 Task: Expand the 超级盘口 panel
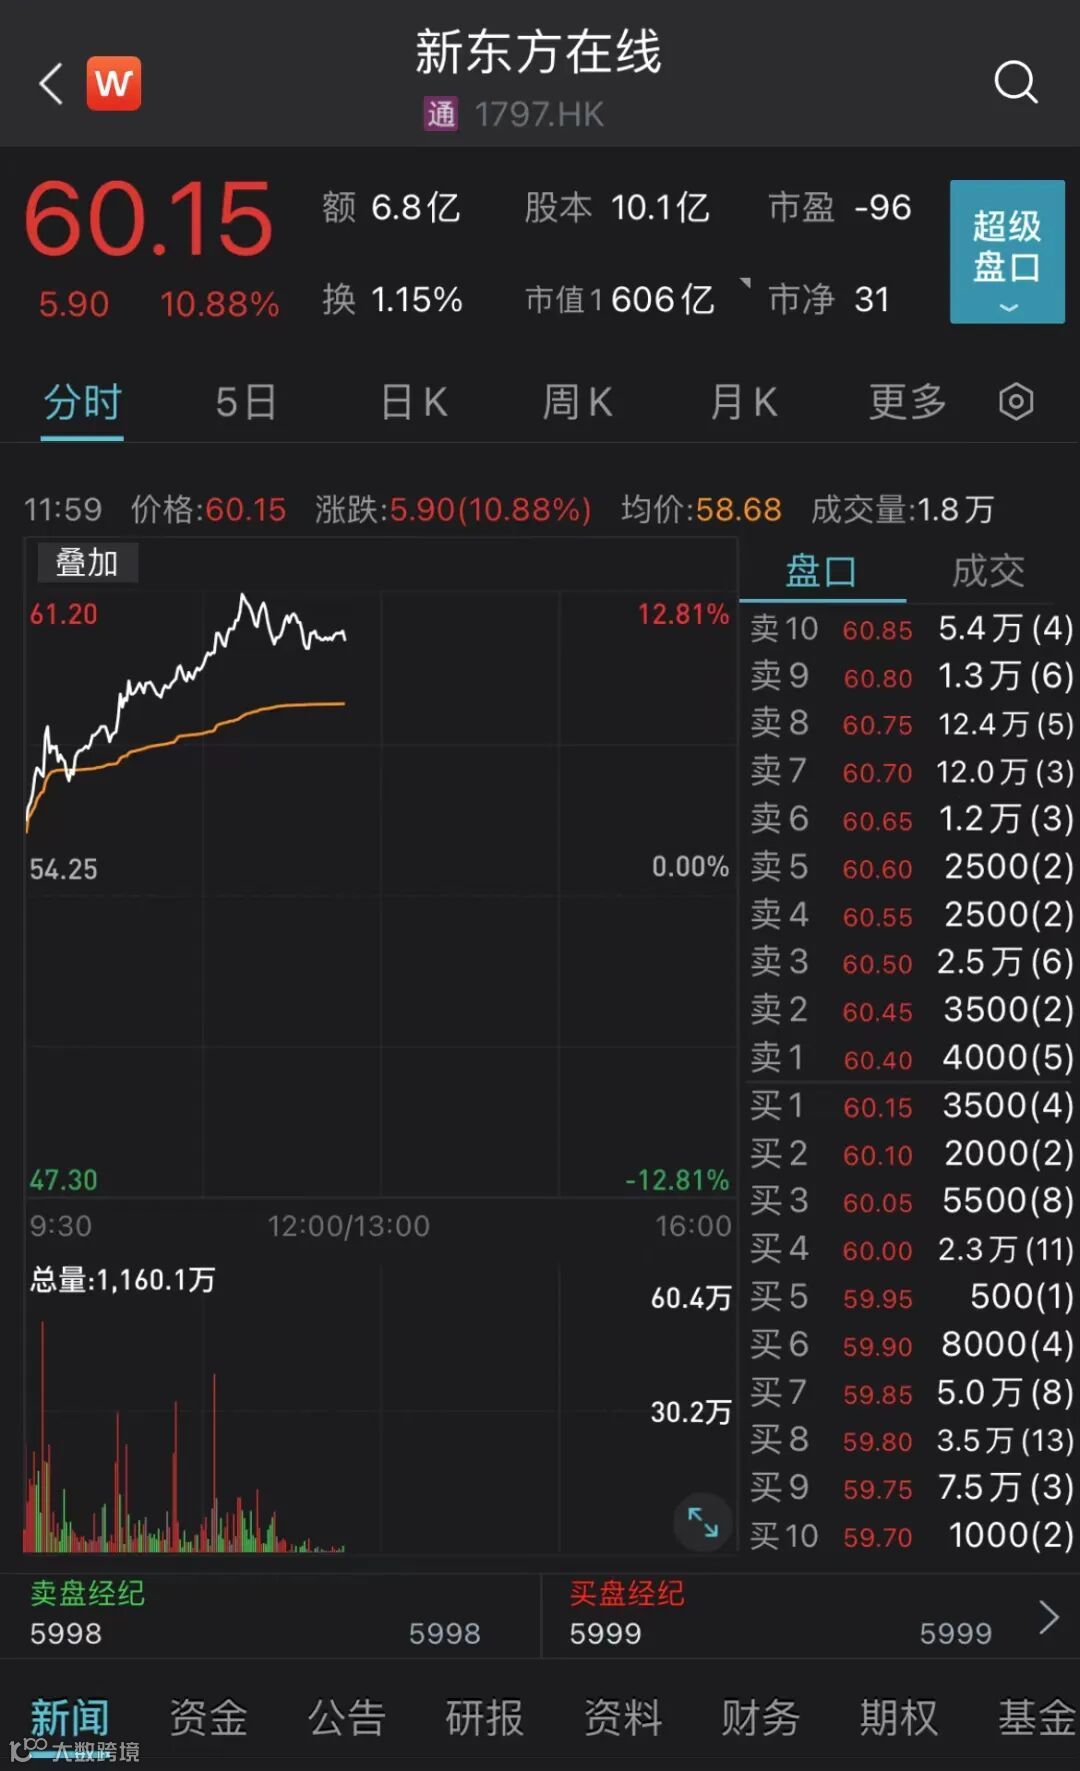pyautogui.click(x=1007, y=252)
